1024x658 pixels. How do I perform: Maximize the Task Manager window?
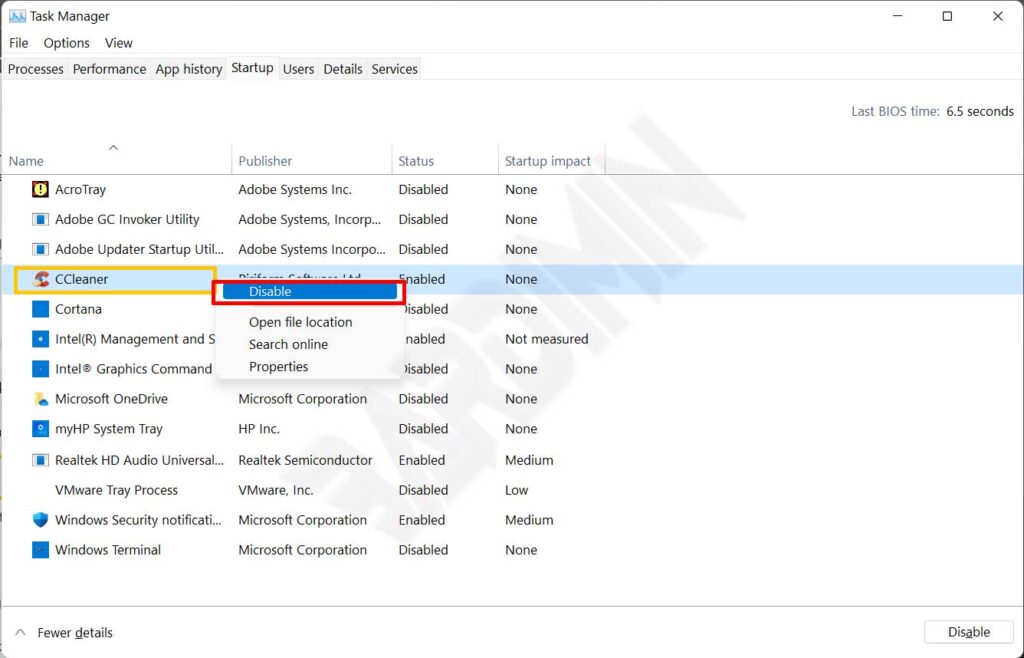[x=947, y=16]
